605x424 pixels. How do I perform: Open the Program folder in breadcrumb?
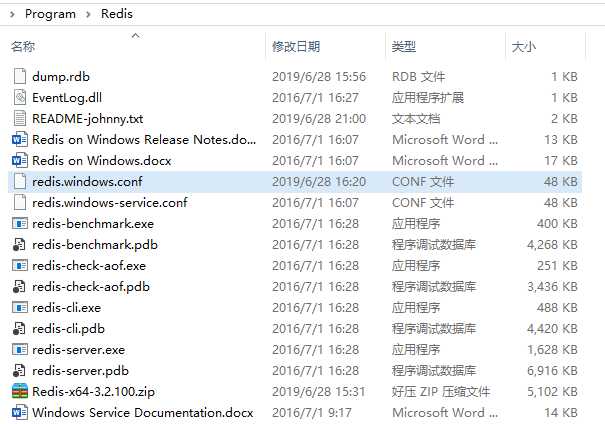tap(50, 14)
